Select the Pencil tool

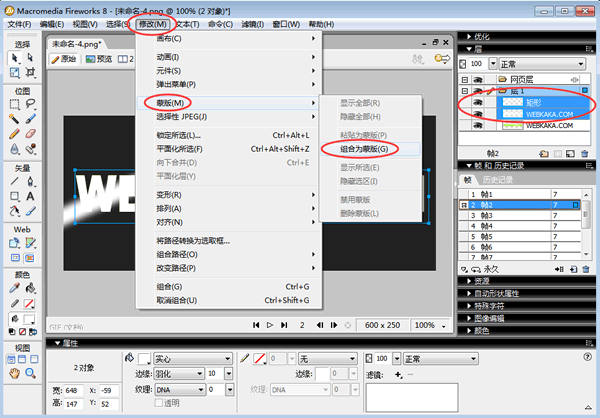tap(15, 134)
